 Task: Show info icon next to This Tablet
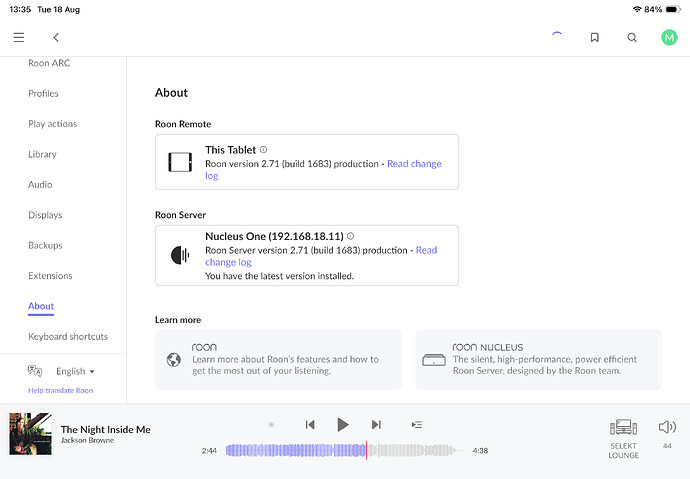(264, 150)
